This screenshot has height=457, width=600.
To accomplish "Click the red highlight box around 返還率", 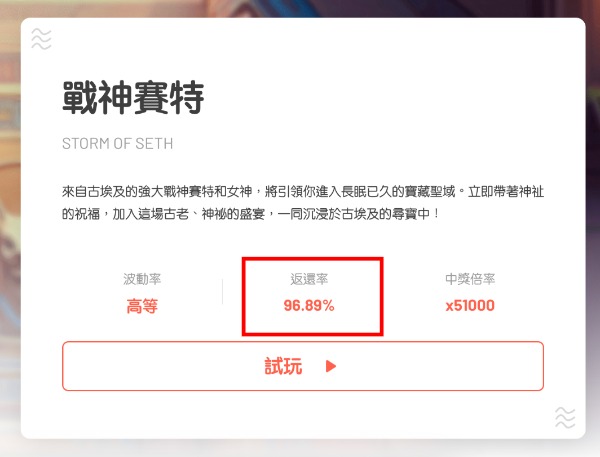I will pos(313,296).
